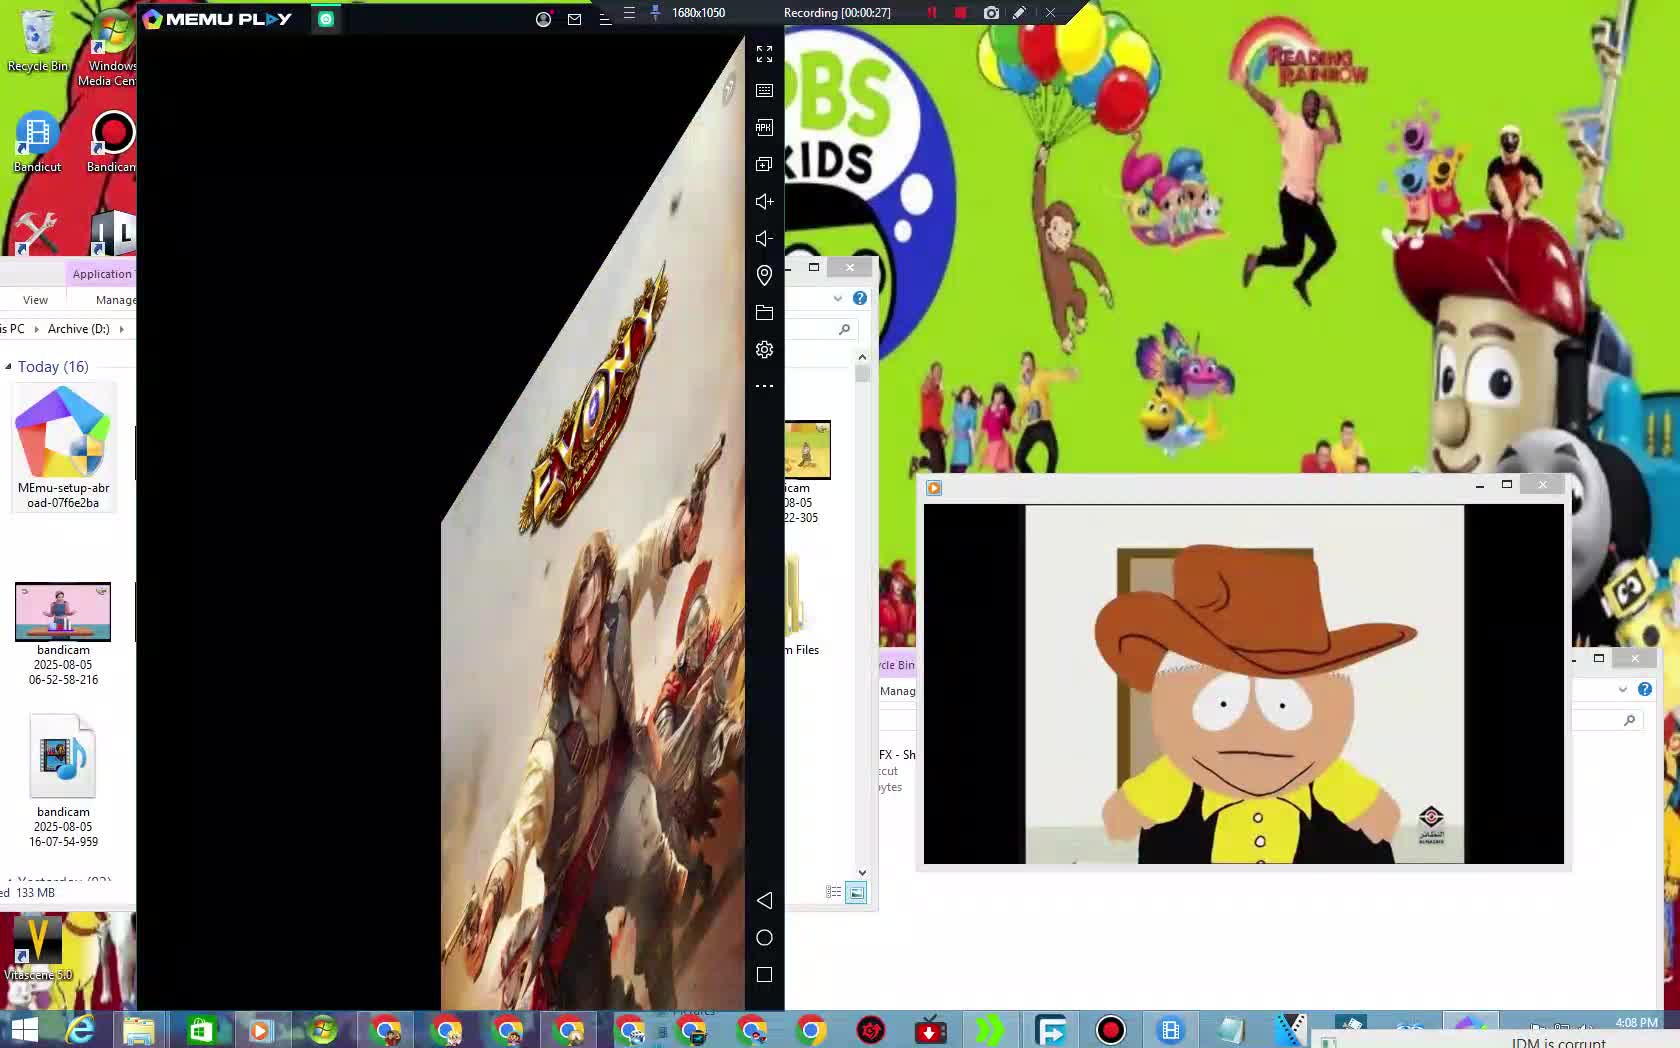Expand ribbon chevron in middle Explorer window

838,298
